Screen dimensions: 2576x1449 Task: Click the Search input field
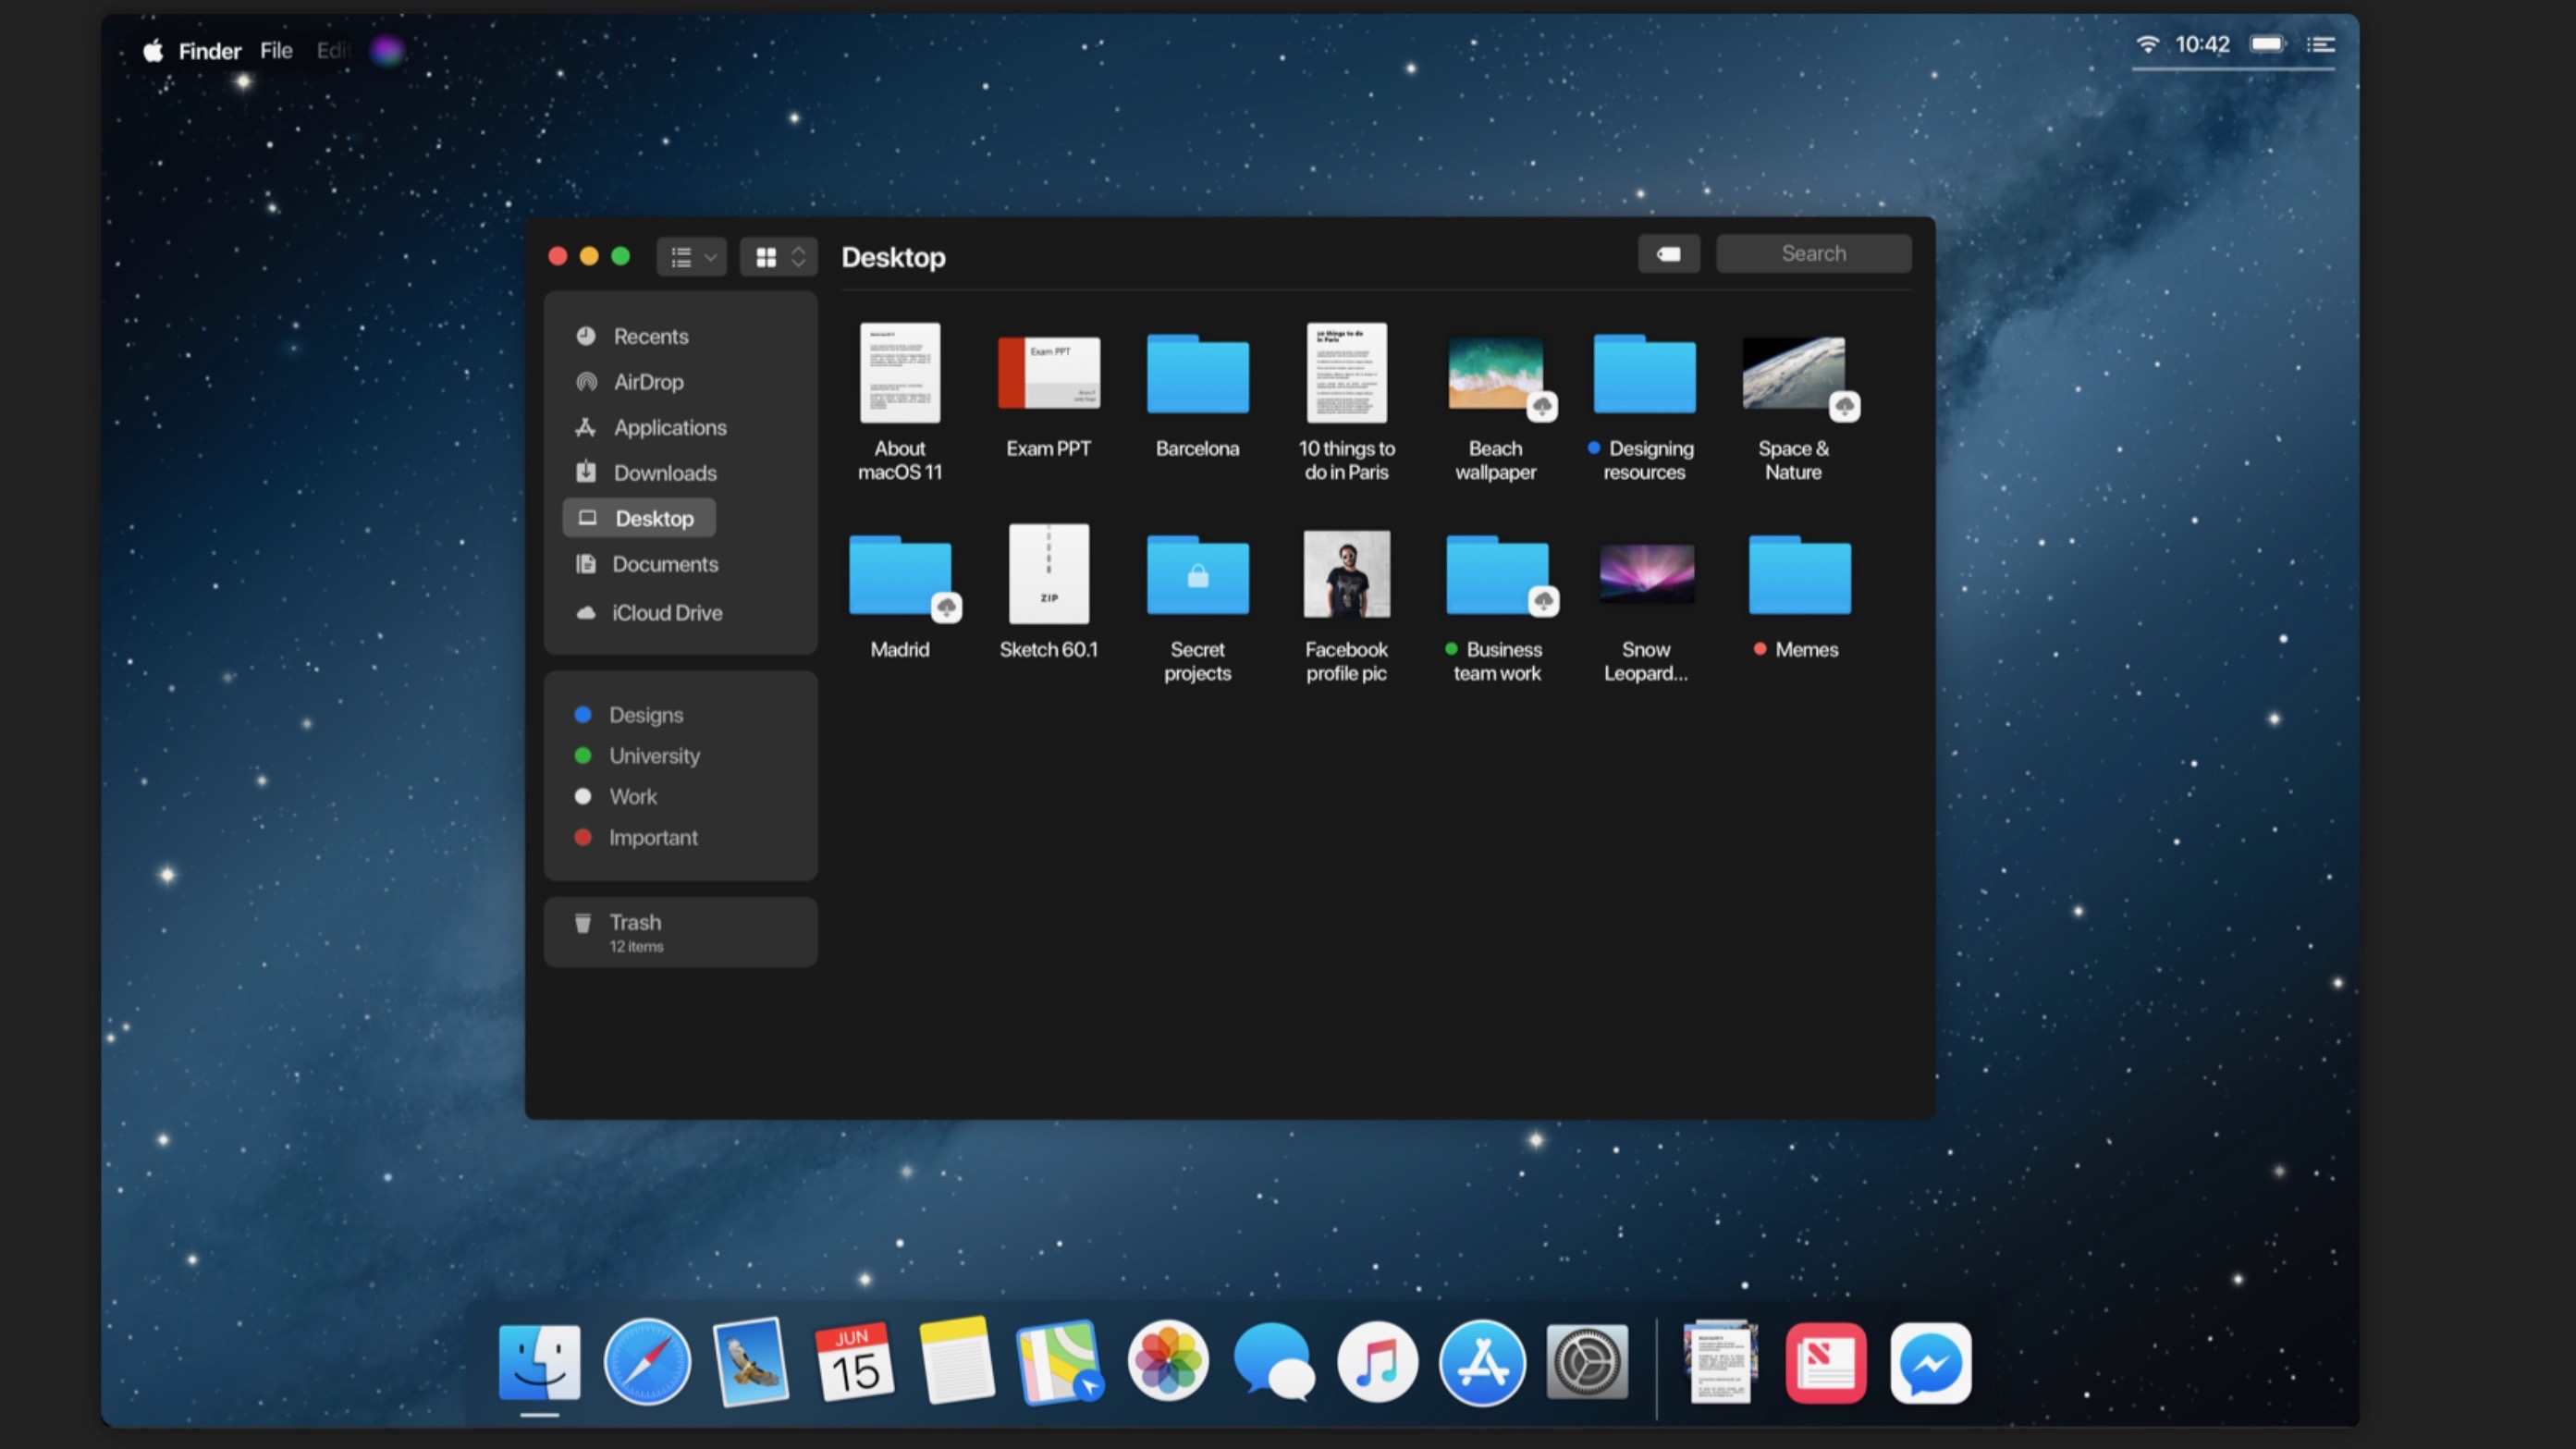tap(1811, 253)
